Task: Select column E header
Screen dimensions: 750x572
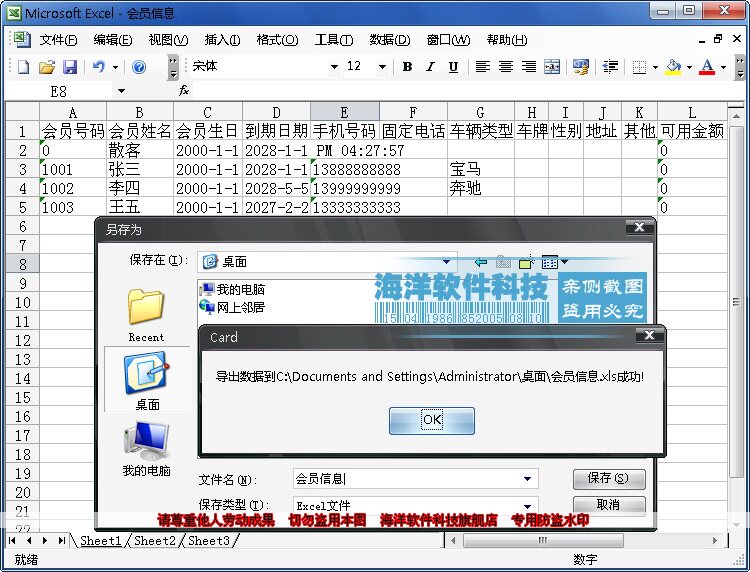Action: click(345, 112)
